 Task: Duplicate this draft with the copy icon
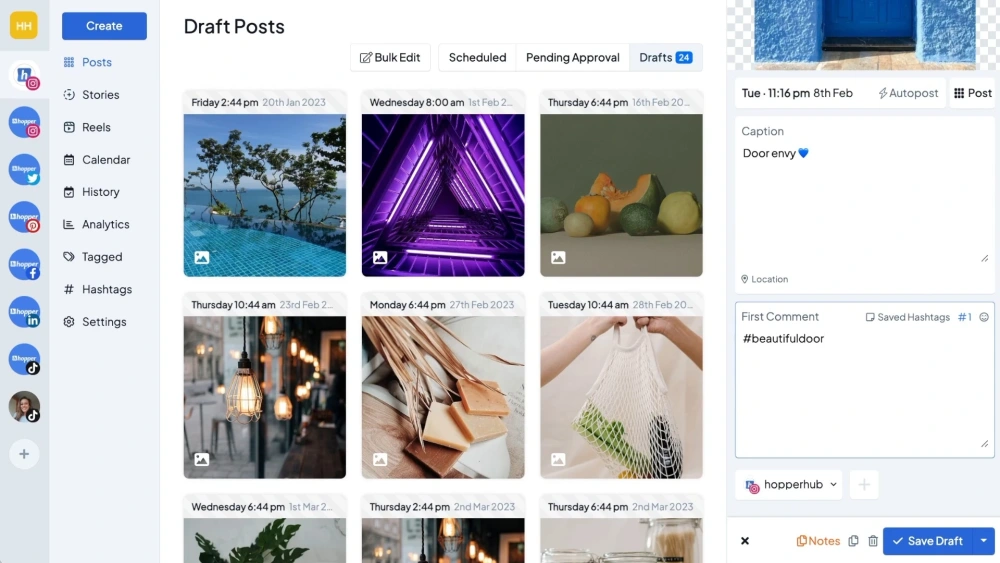click(853, 541)
